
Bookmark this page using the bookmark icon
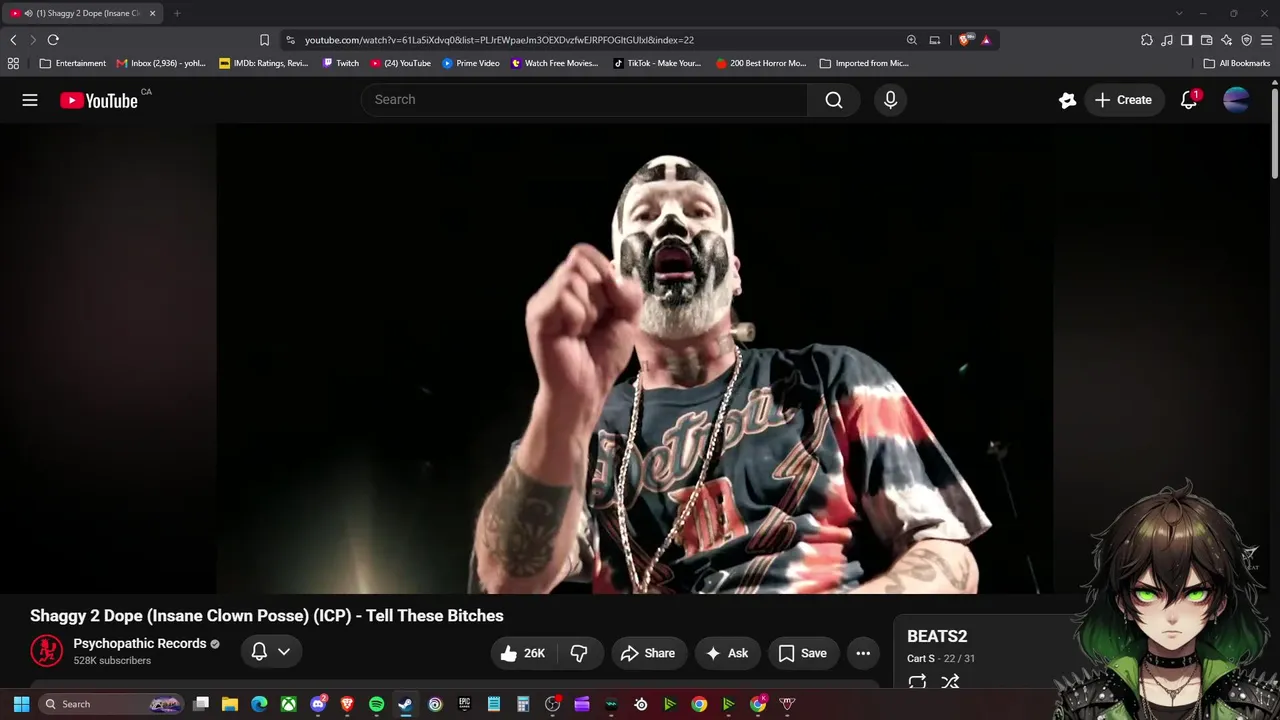tap(264, 40)
